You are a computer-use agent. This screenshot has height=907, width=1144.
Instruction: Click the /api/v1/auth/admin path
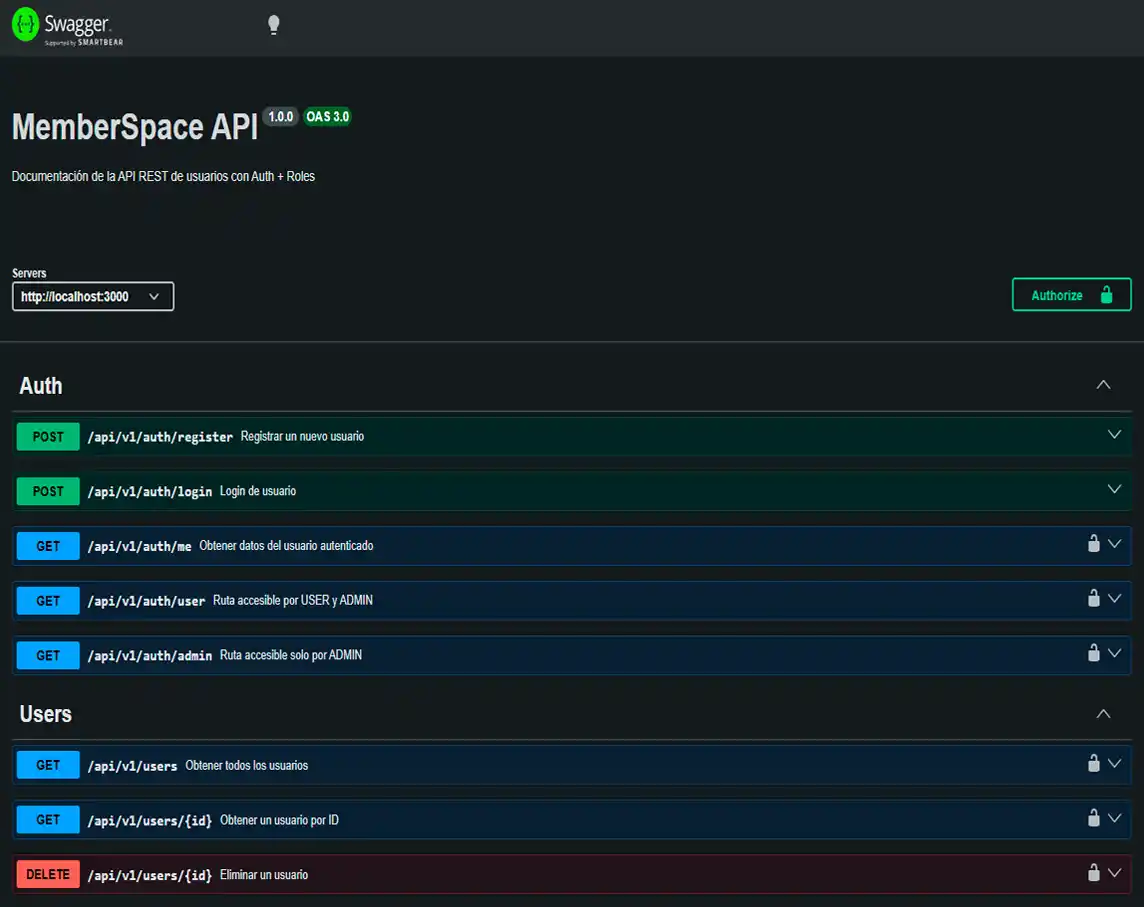coord(150,655)
